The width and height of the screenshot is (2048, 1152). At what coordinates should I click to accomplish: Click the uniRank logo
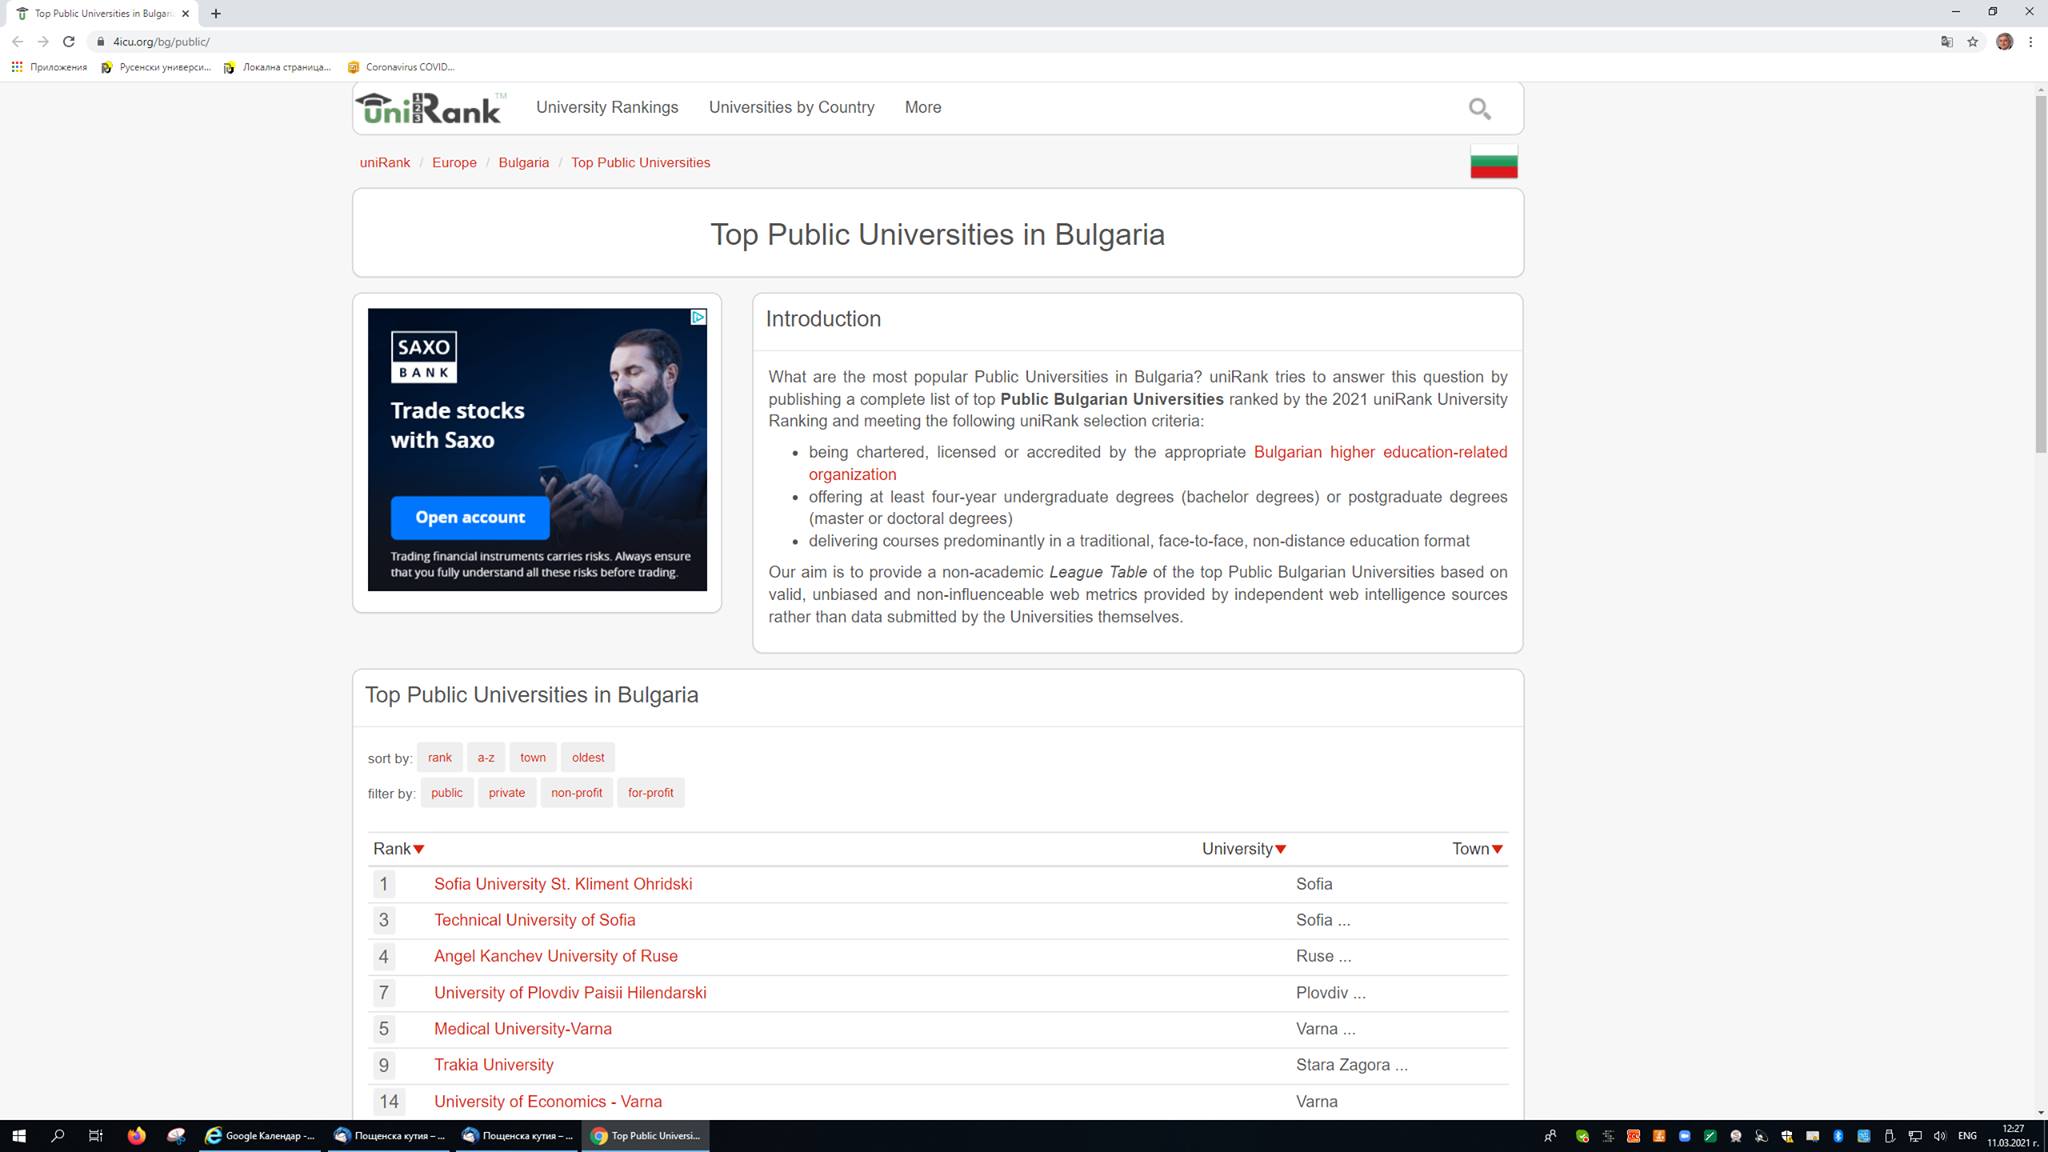pos(430,108)
